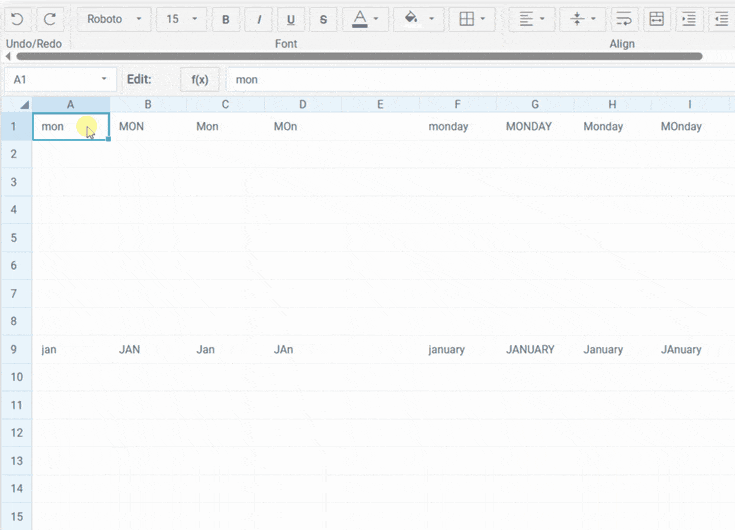
Task: Open the Roboto font family dropdown
Action: click(x=113, y=19)
